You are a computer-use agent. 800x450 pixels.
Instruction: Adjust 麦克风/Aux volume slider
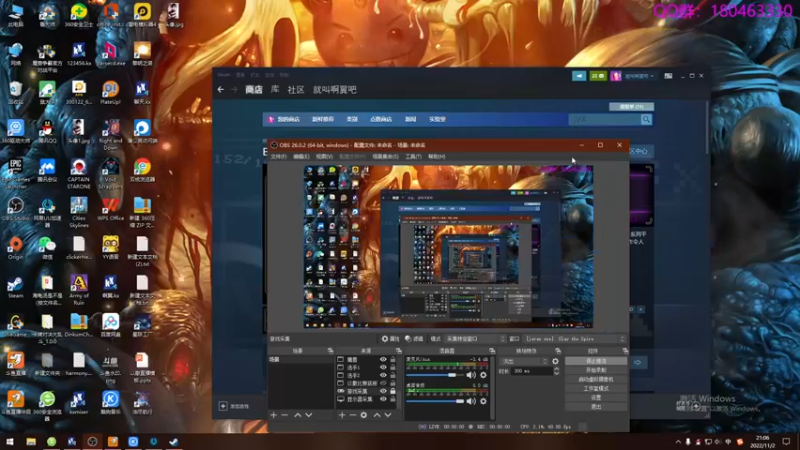pos(435,376)
